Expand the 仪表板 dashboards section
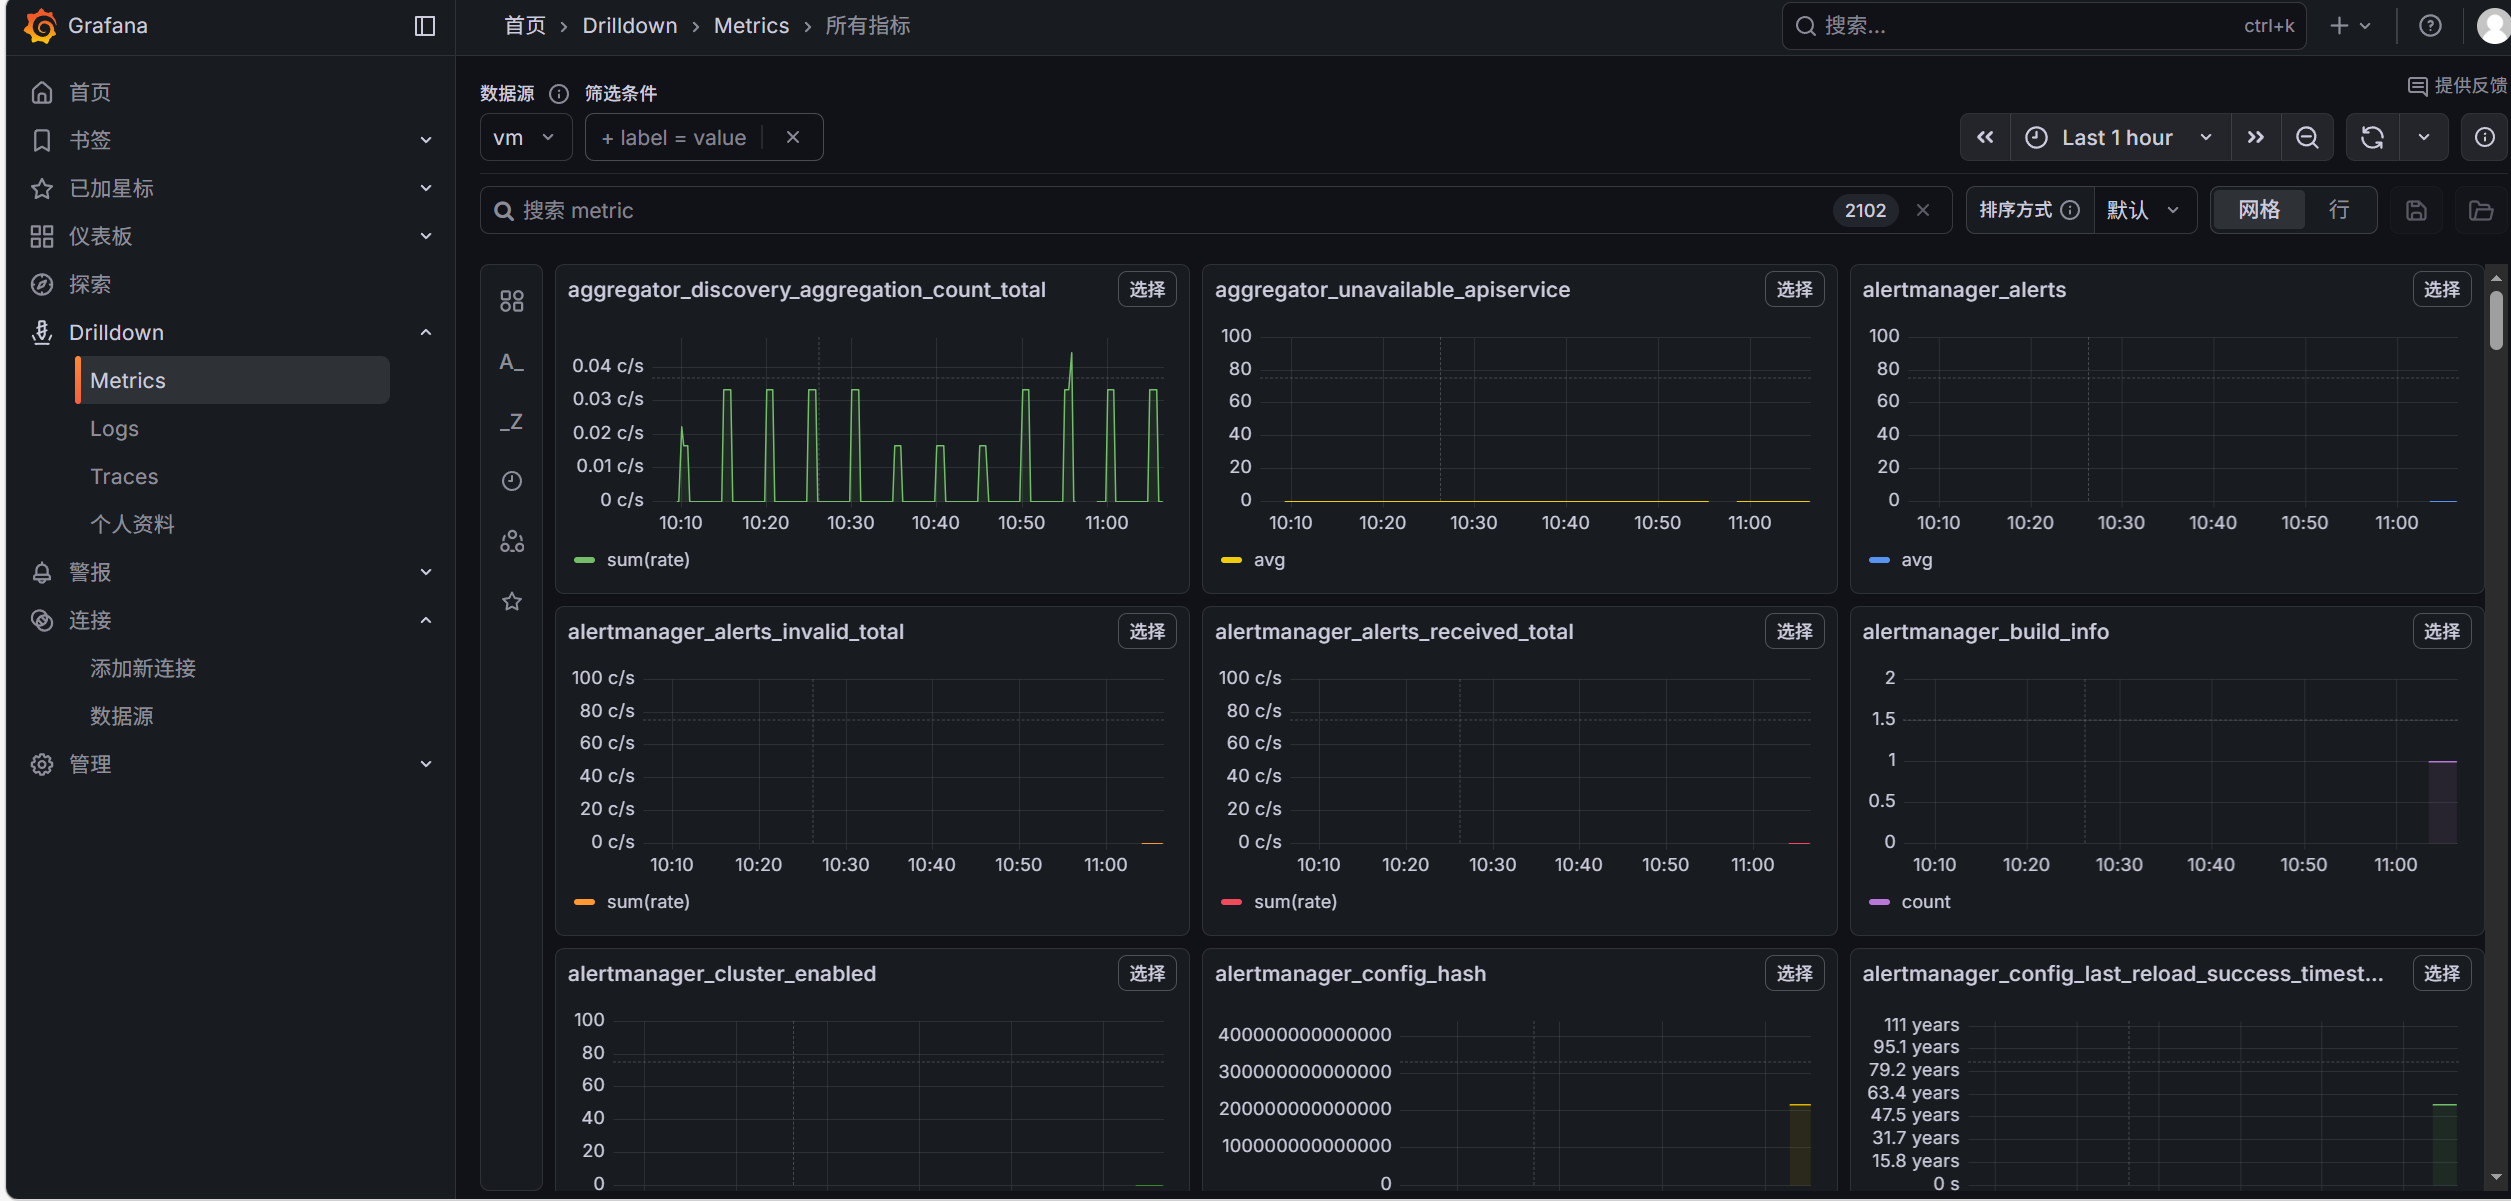2511x1201 pixels. click(x=425, y=237)
